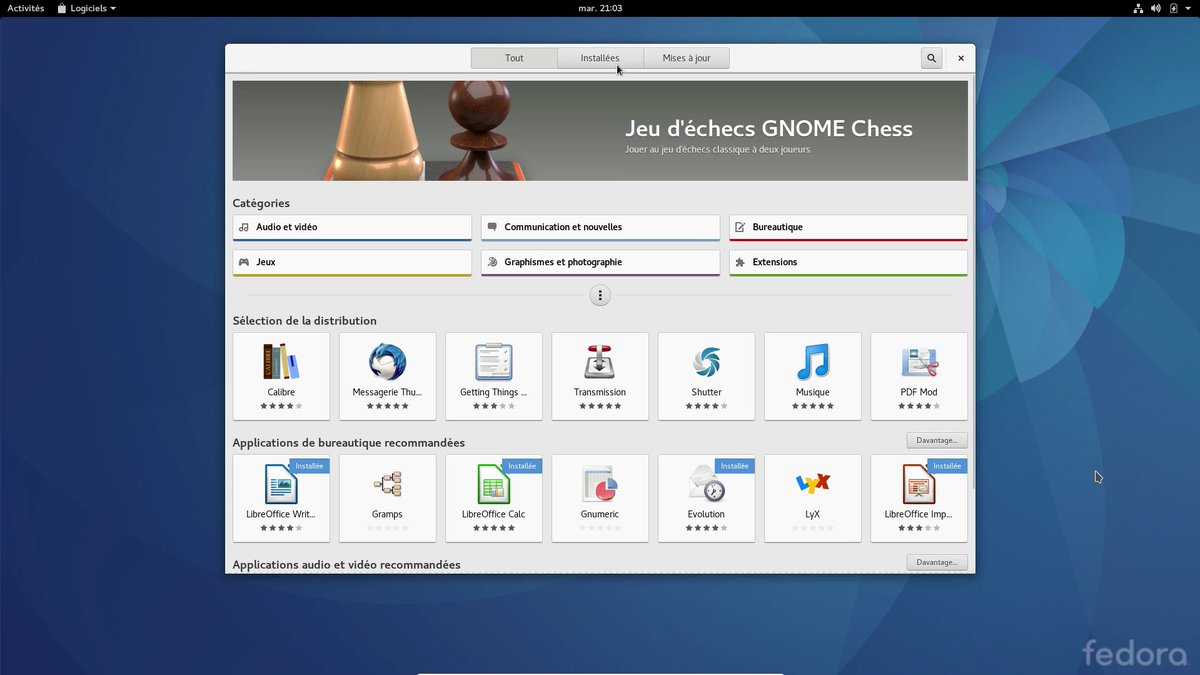Image resolution: width=1200 pixels, height=675 pixels.
Task: Open the network status icon in top bar
Action: coord(1138,8)
